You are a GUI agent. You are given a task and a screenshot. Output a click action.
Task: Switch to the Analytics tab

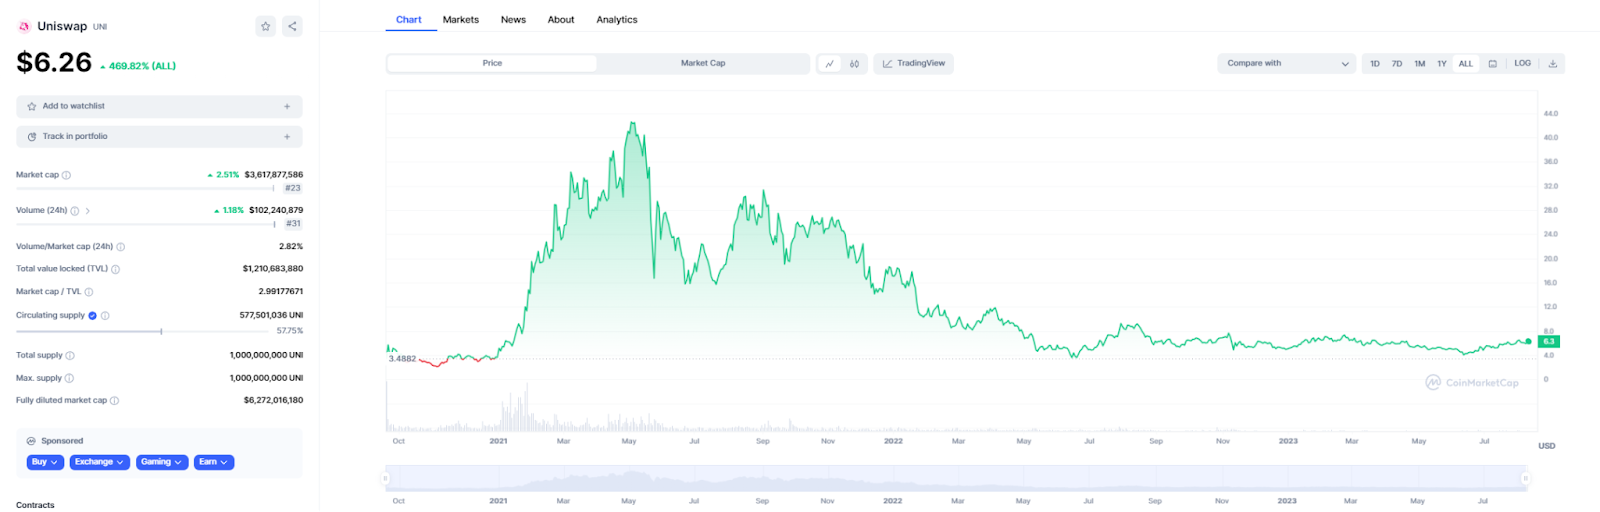click(x=617, y=20)
